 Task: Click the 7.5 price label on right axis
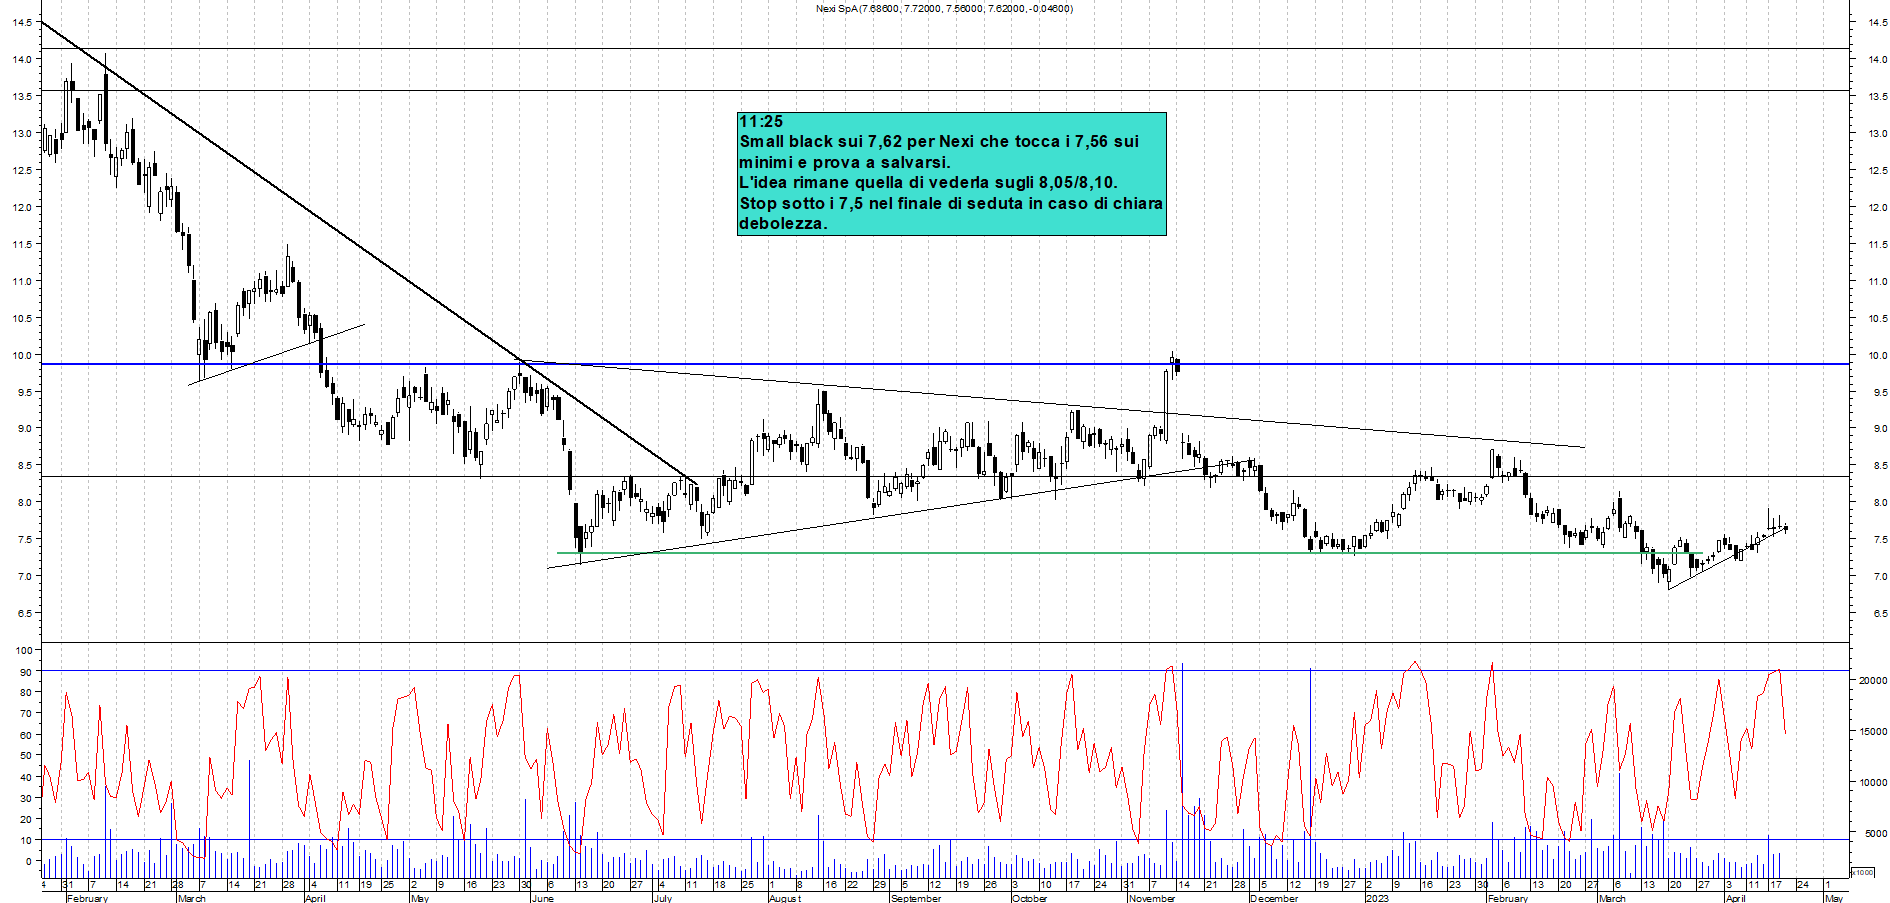1880,540
